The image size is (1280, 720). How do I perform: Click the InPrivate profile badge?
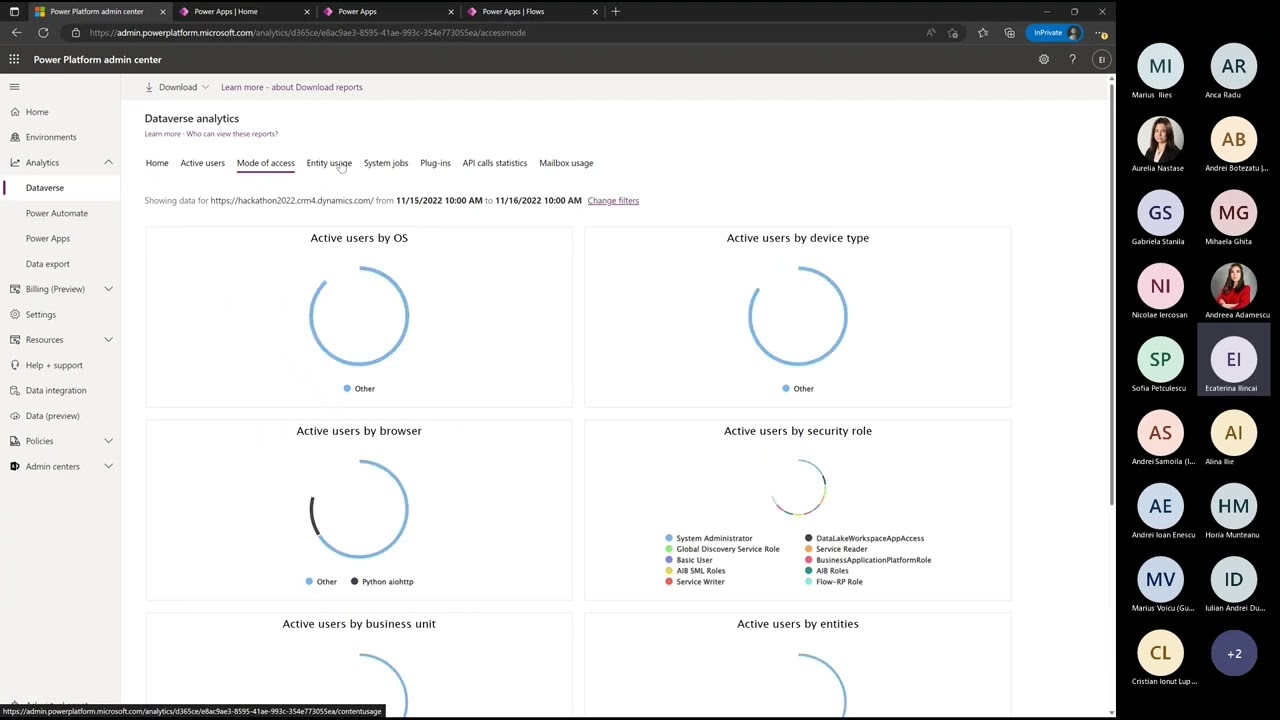pyautogui.click(x=1056, y=33)
